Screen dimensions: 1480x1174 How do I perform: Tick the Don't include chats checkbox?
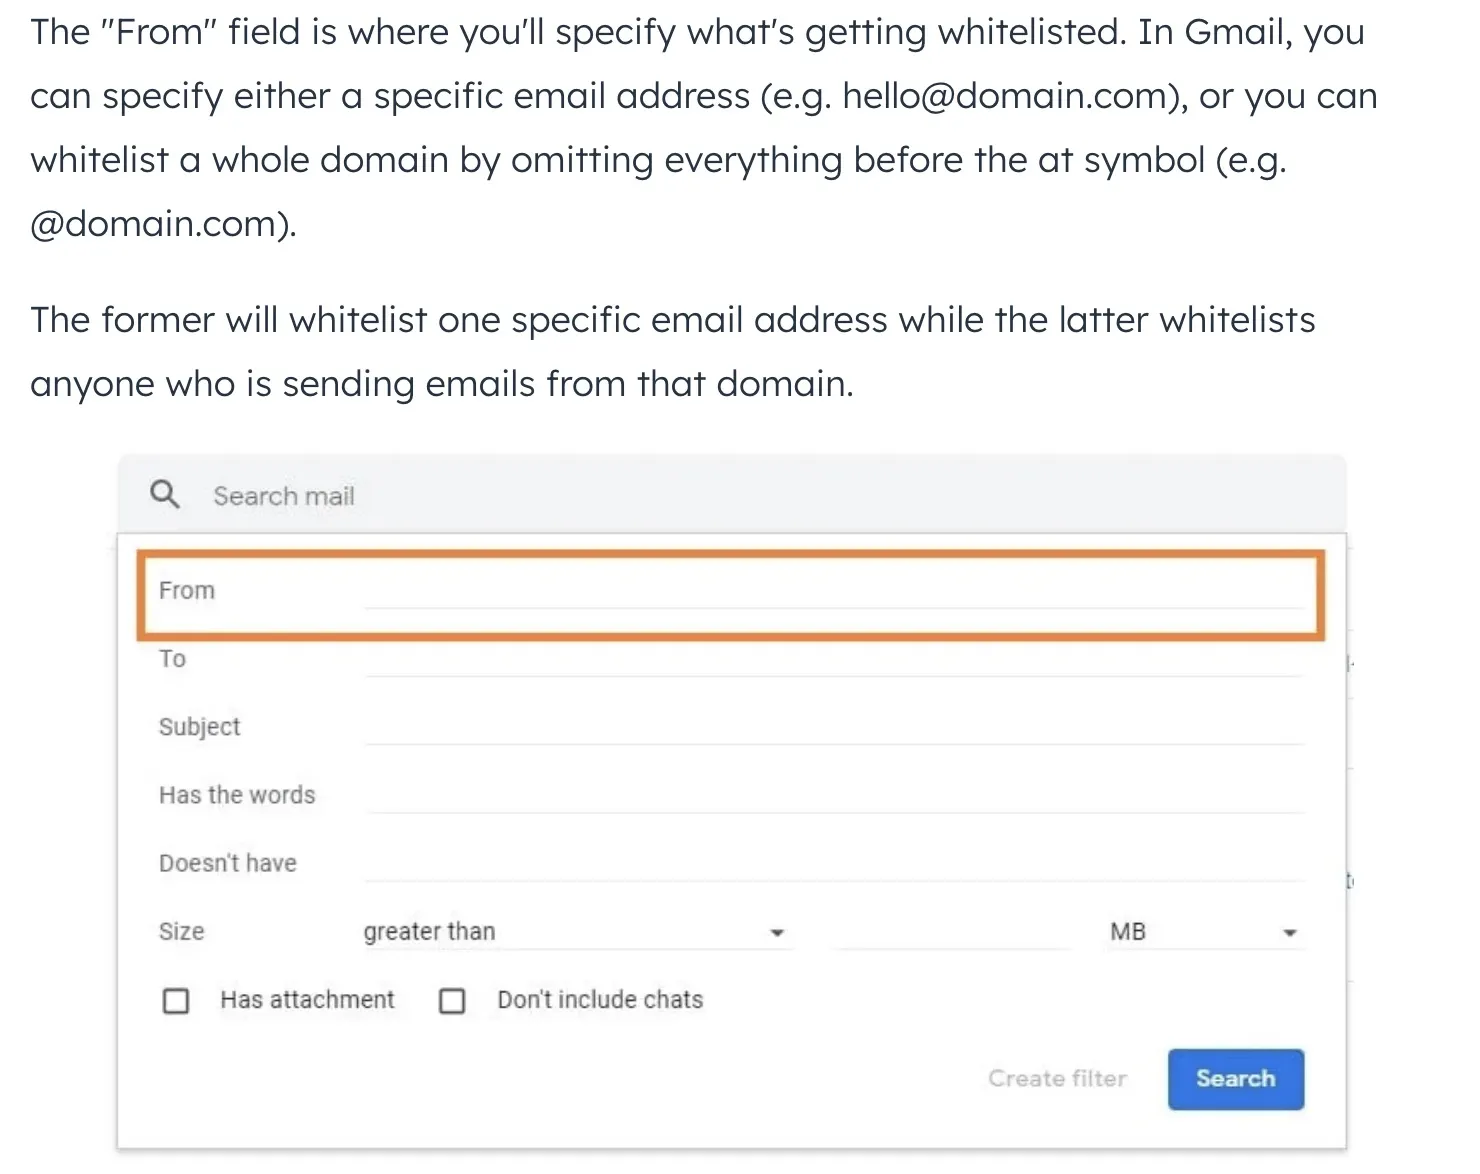click(452, 1001)
